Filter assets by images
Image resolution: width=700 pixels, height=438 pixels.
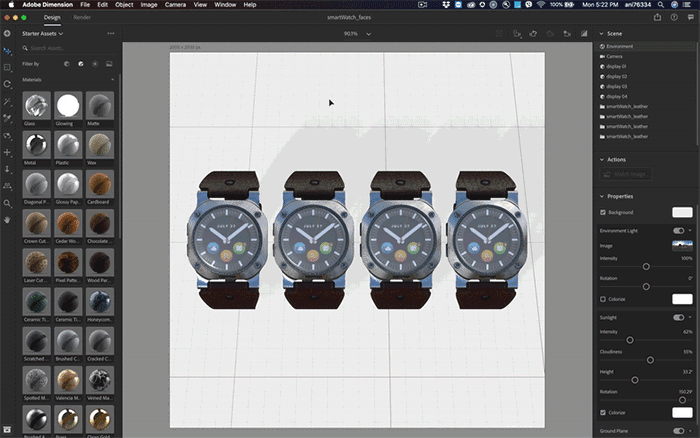109,64
